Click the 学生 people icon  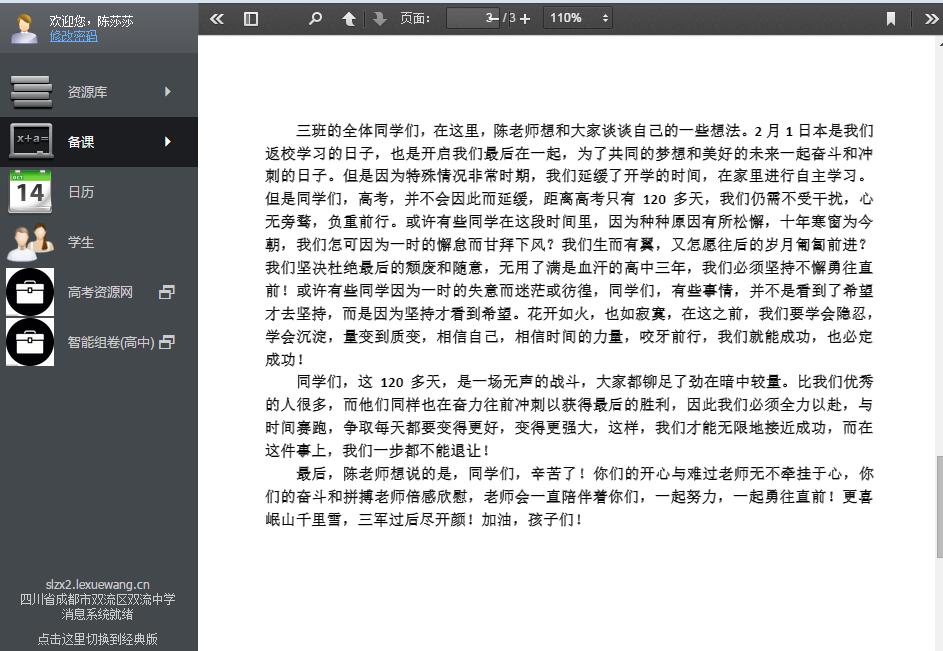coord(30,242)
